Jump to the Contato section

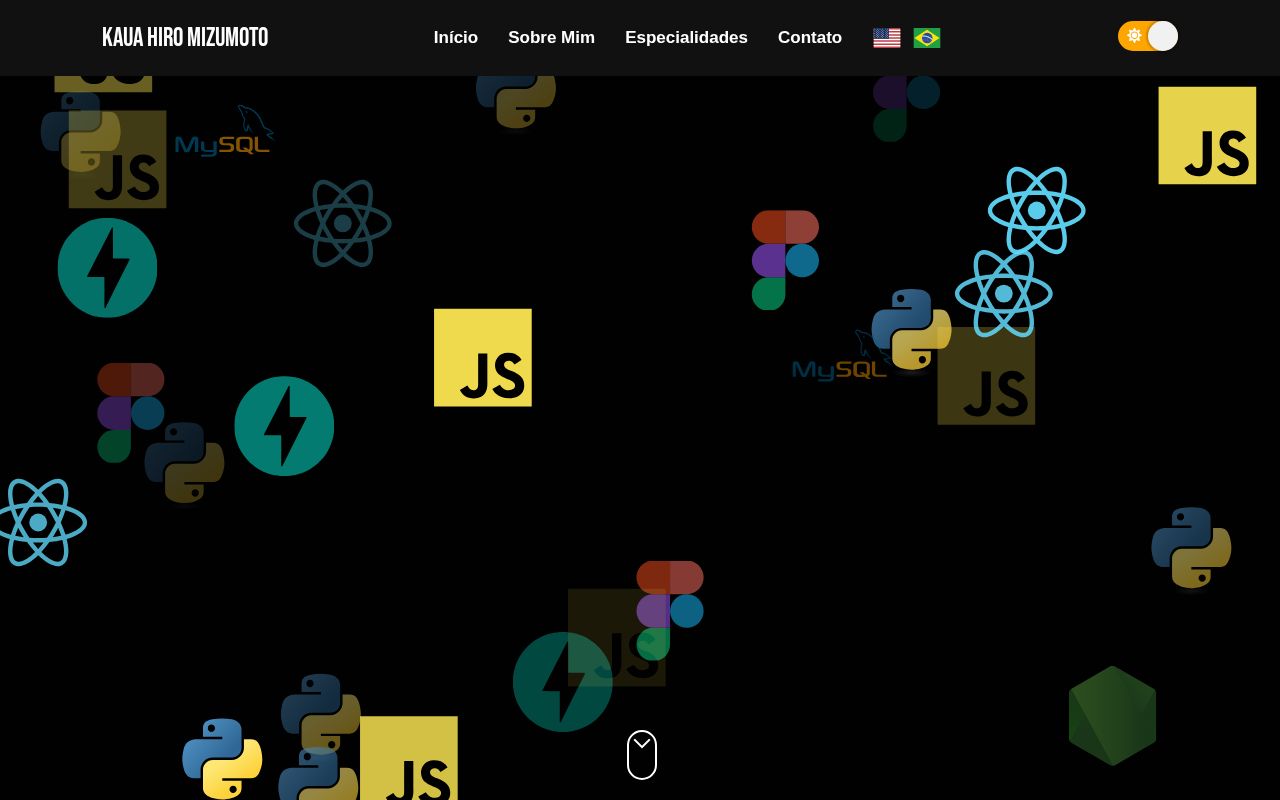pyautogui.click(x=810, y=37)
